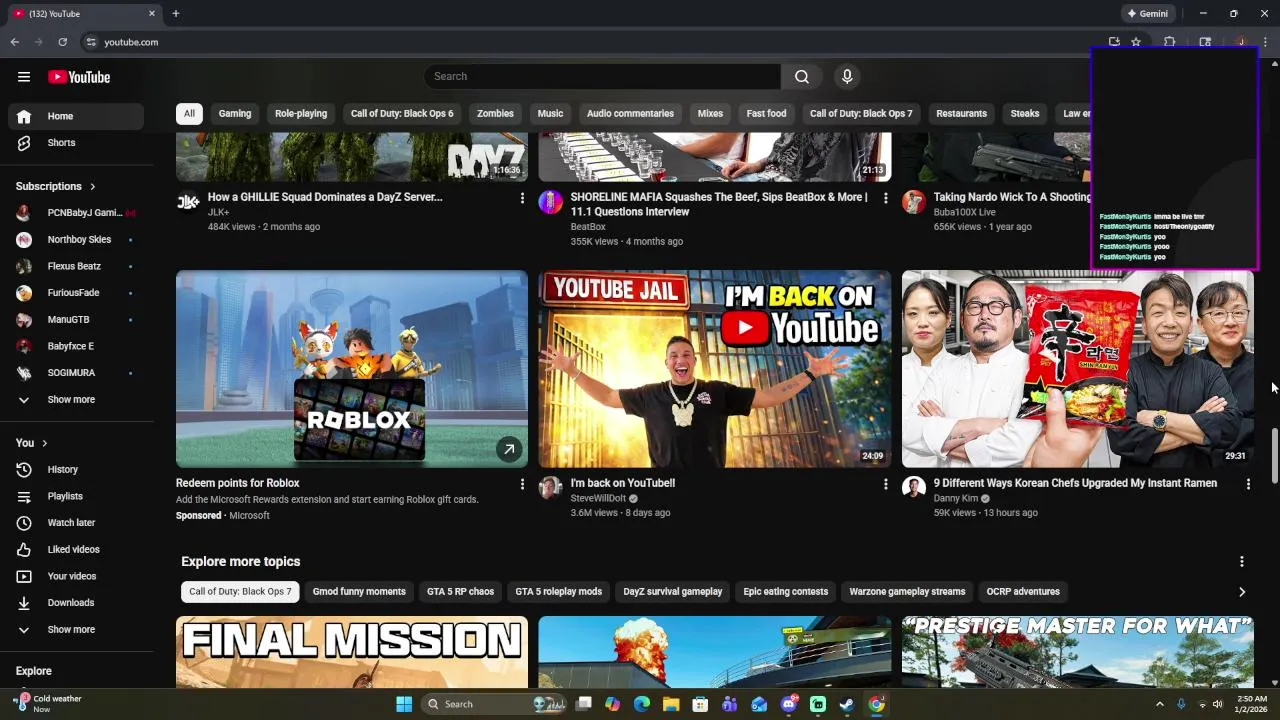Open History in the sidebar
The width and height of the screenshot is (1280, 720).
(76, 469)
